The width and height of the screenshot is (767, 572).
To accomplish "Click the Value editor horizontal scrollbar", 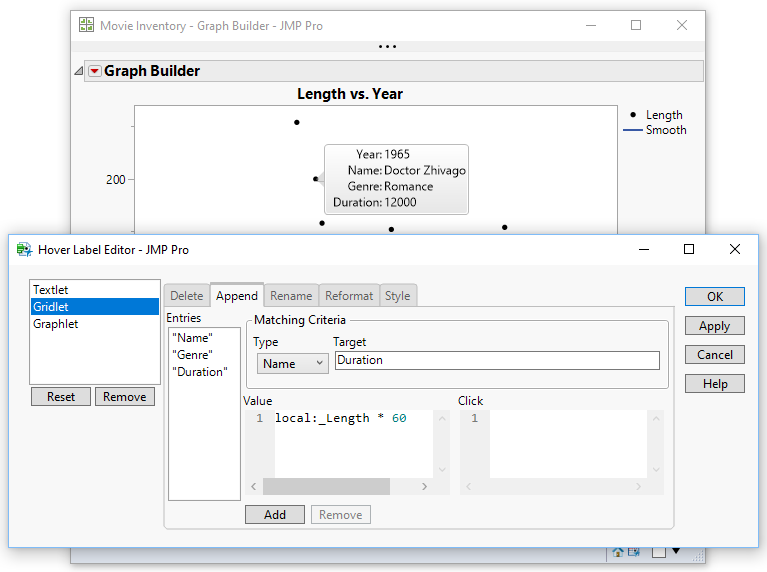I will [326, 486].
